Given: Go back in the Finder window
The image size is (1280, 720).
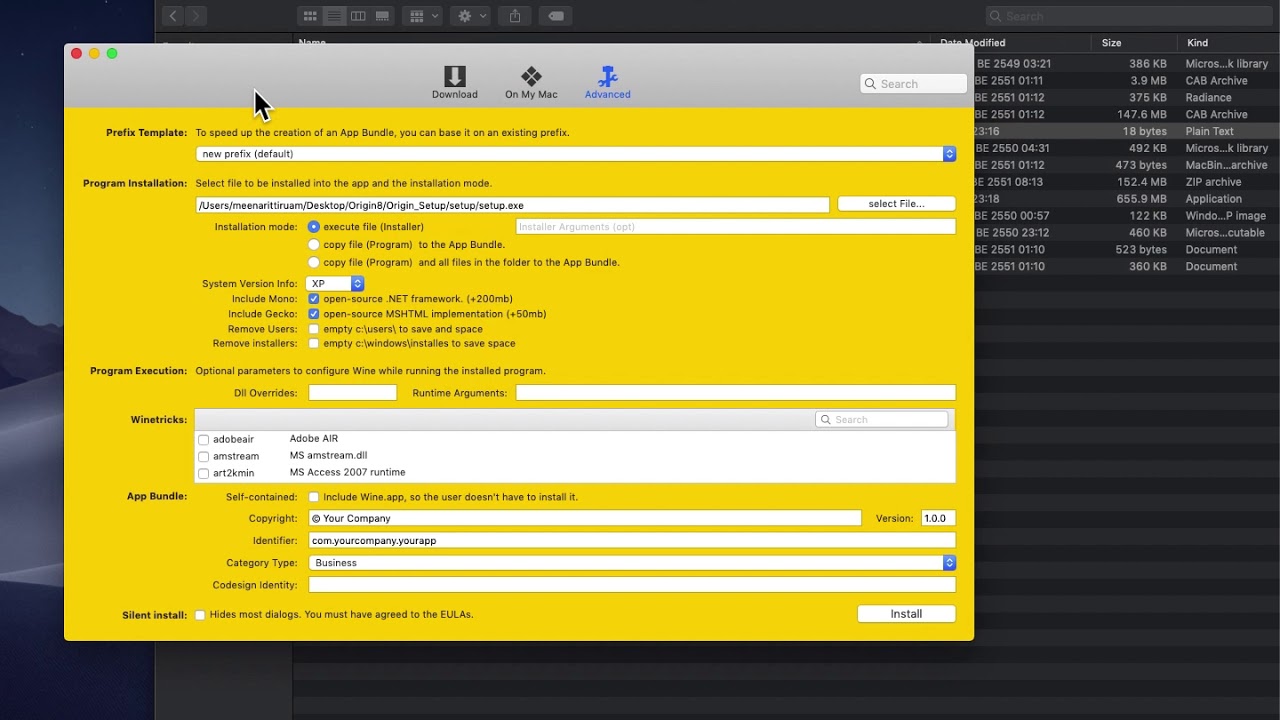Looking at the screenshot, I should (173, 16).
